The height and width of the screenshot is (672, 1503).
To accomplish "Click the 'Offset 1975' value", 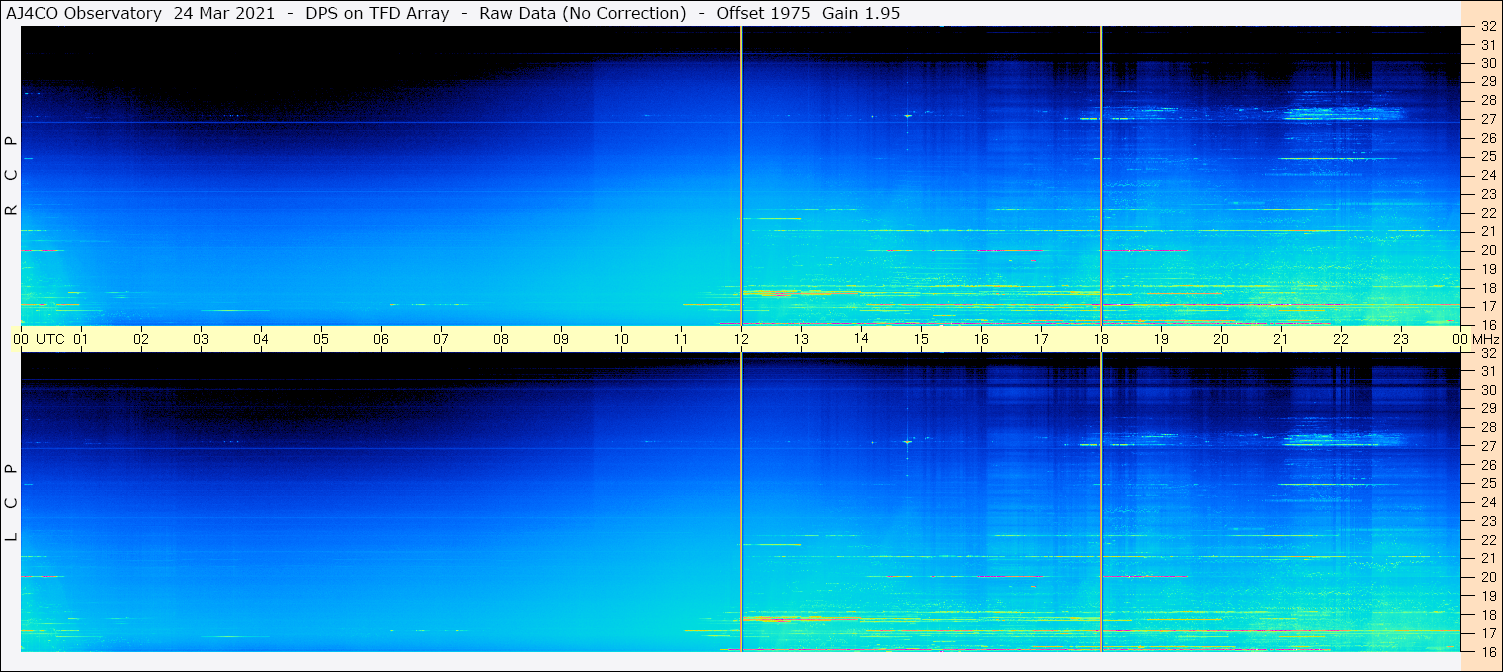I will point(763,13).
